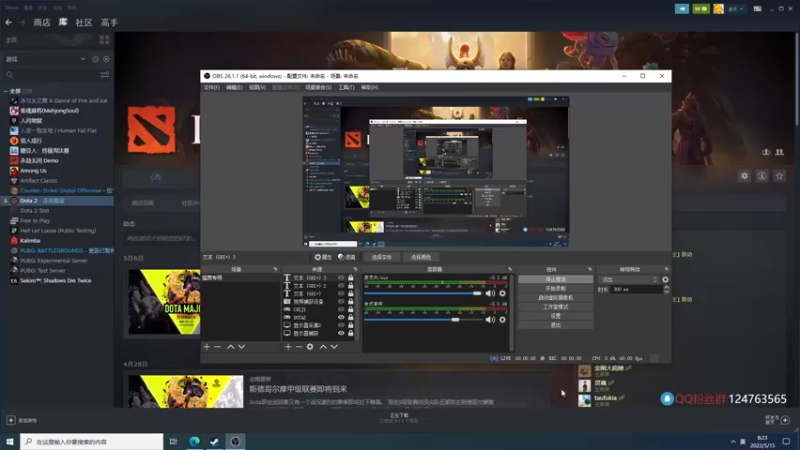The width and height of the screenshot is (800, 450).
Task: Open the OBS 文件(F) menu
Action: (x=212, y=87)
